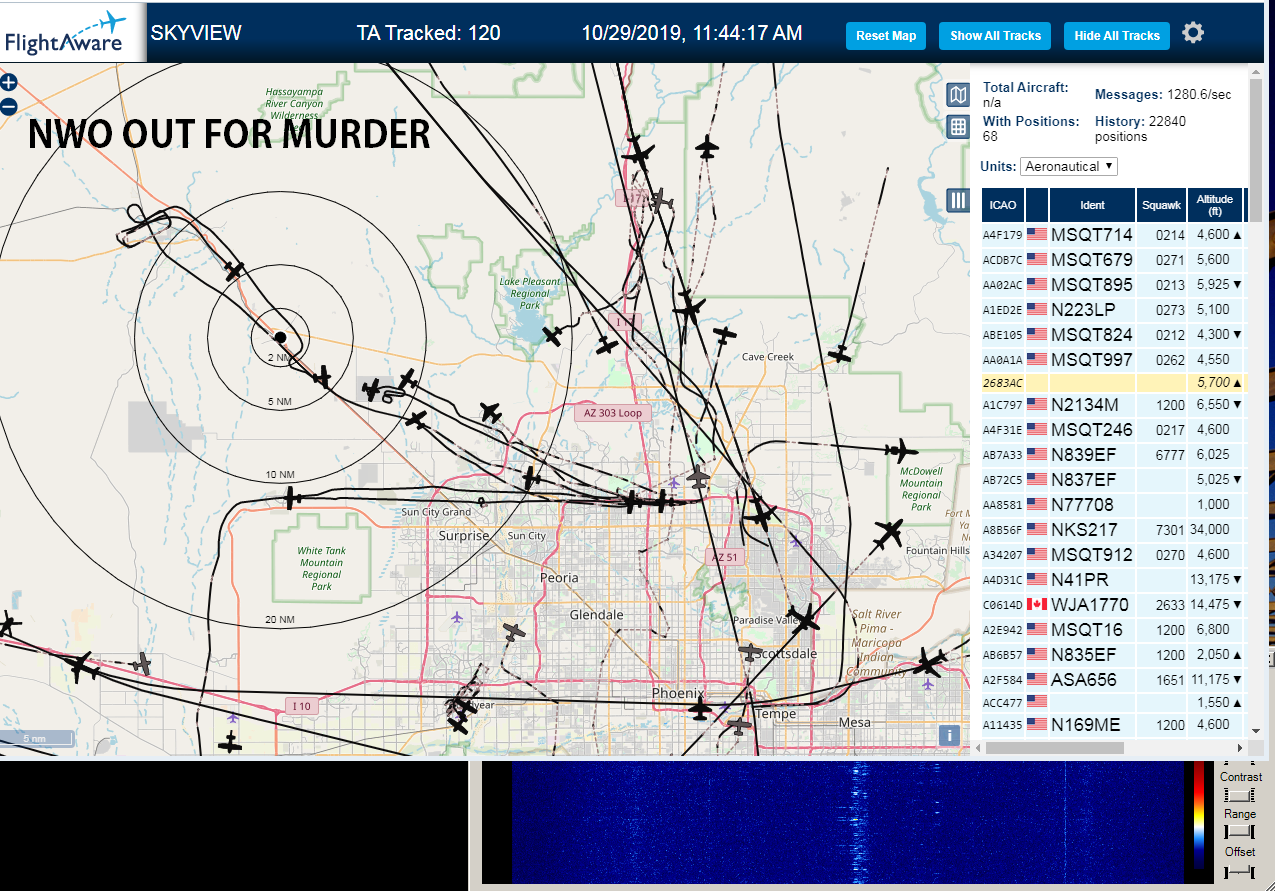
Task: Select the N835EF aircraft row
Action: tap(1113, 655)
